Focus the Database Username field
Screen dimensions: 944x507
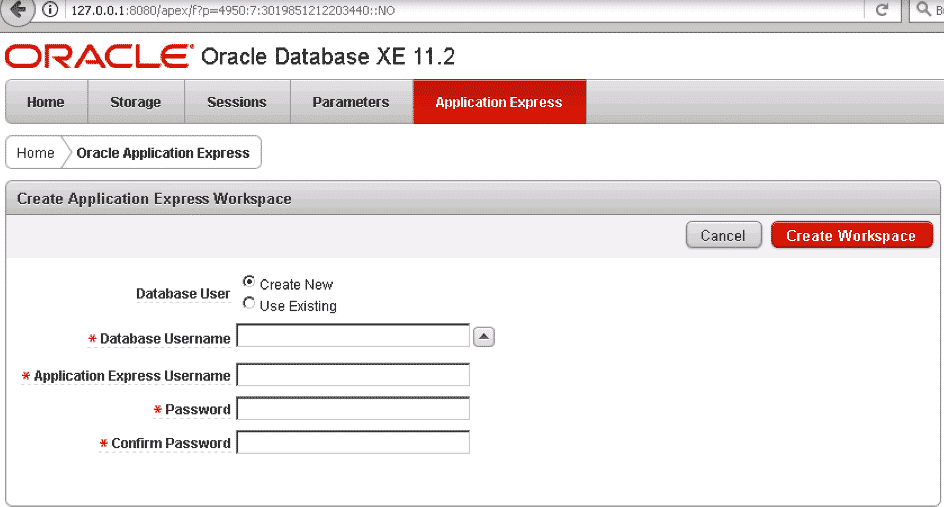pos(353,335)
